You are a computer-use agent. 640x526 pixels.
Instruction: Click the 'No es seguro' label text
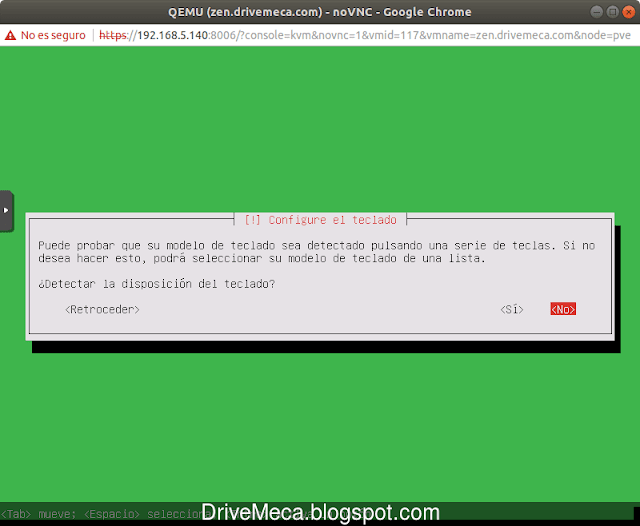[x=53, y=36]
